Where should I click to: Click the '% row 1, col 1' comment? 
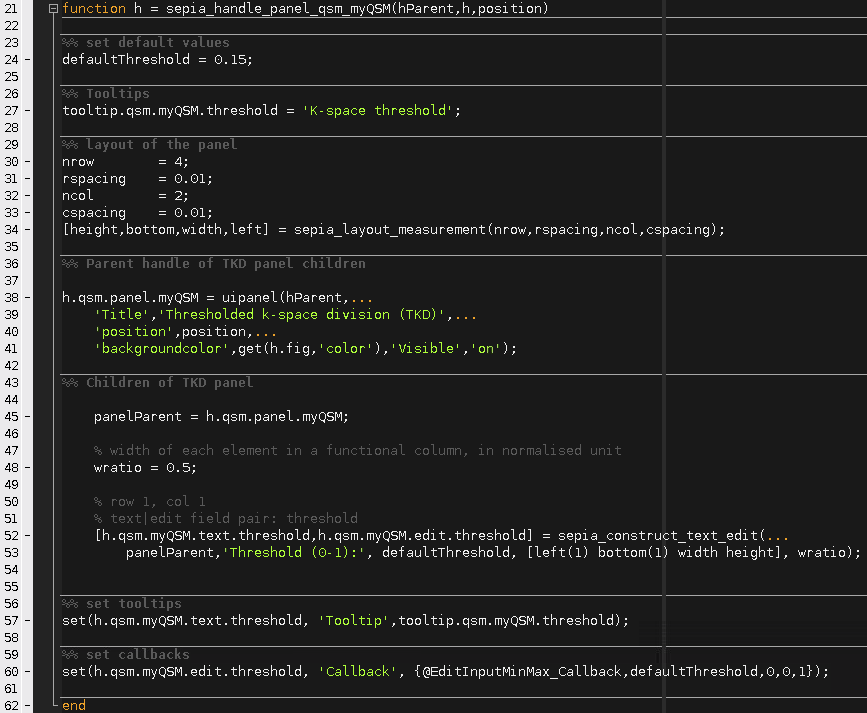click(x=150, y=502)
